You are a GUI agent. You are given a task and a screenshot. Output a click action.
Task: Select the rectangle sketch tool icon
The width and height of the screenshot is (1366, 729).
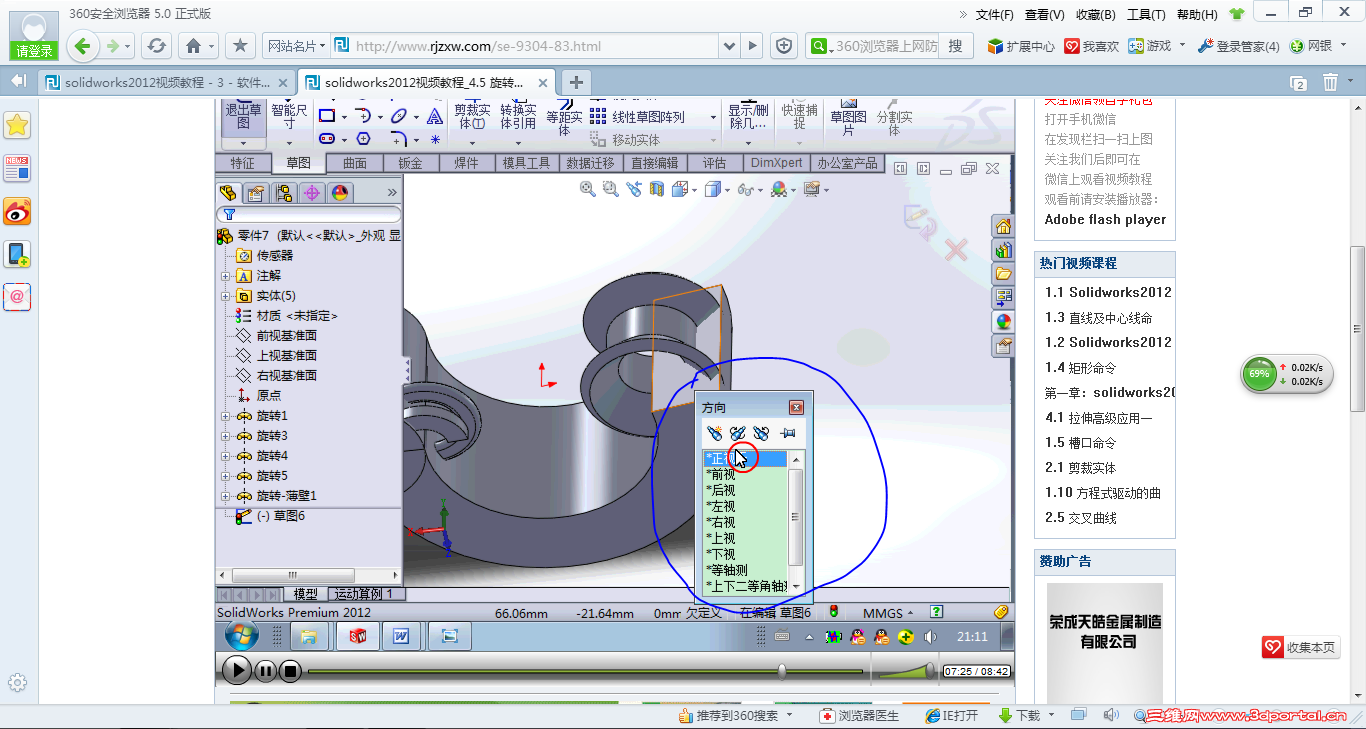click(326, 116)
